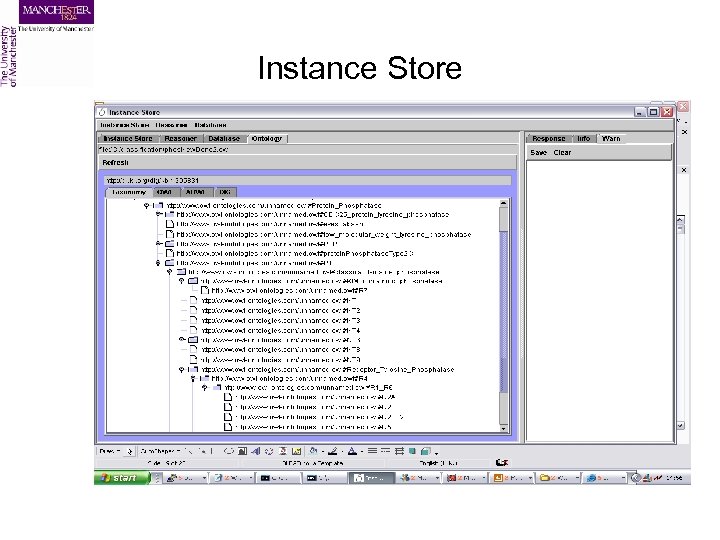Insert WordArt from the Drawing toolbar
The height and width of the screenshot is (540, 720).
coord(256,451)
